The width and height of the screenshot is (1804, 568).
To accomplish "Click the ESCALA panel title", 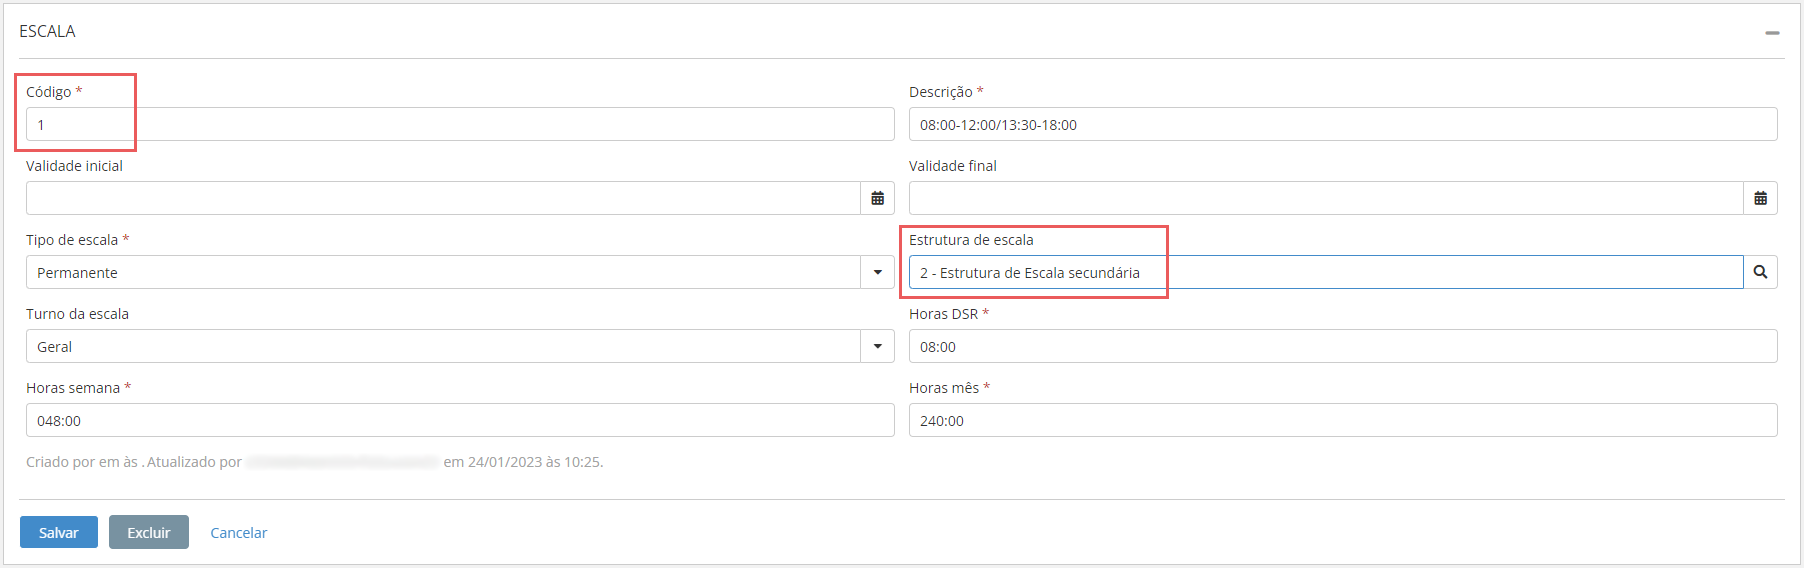I will coord(47,31).
